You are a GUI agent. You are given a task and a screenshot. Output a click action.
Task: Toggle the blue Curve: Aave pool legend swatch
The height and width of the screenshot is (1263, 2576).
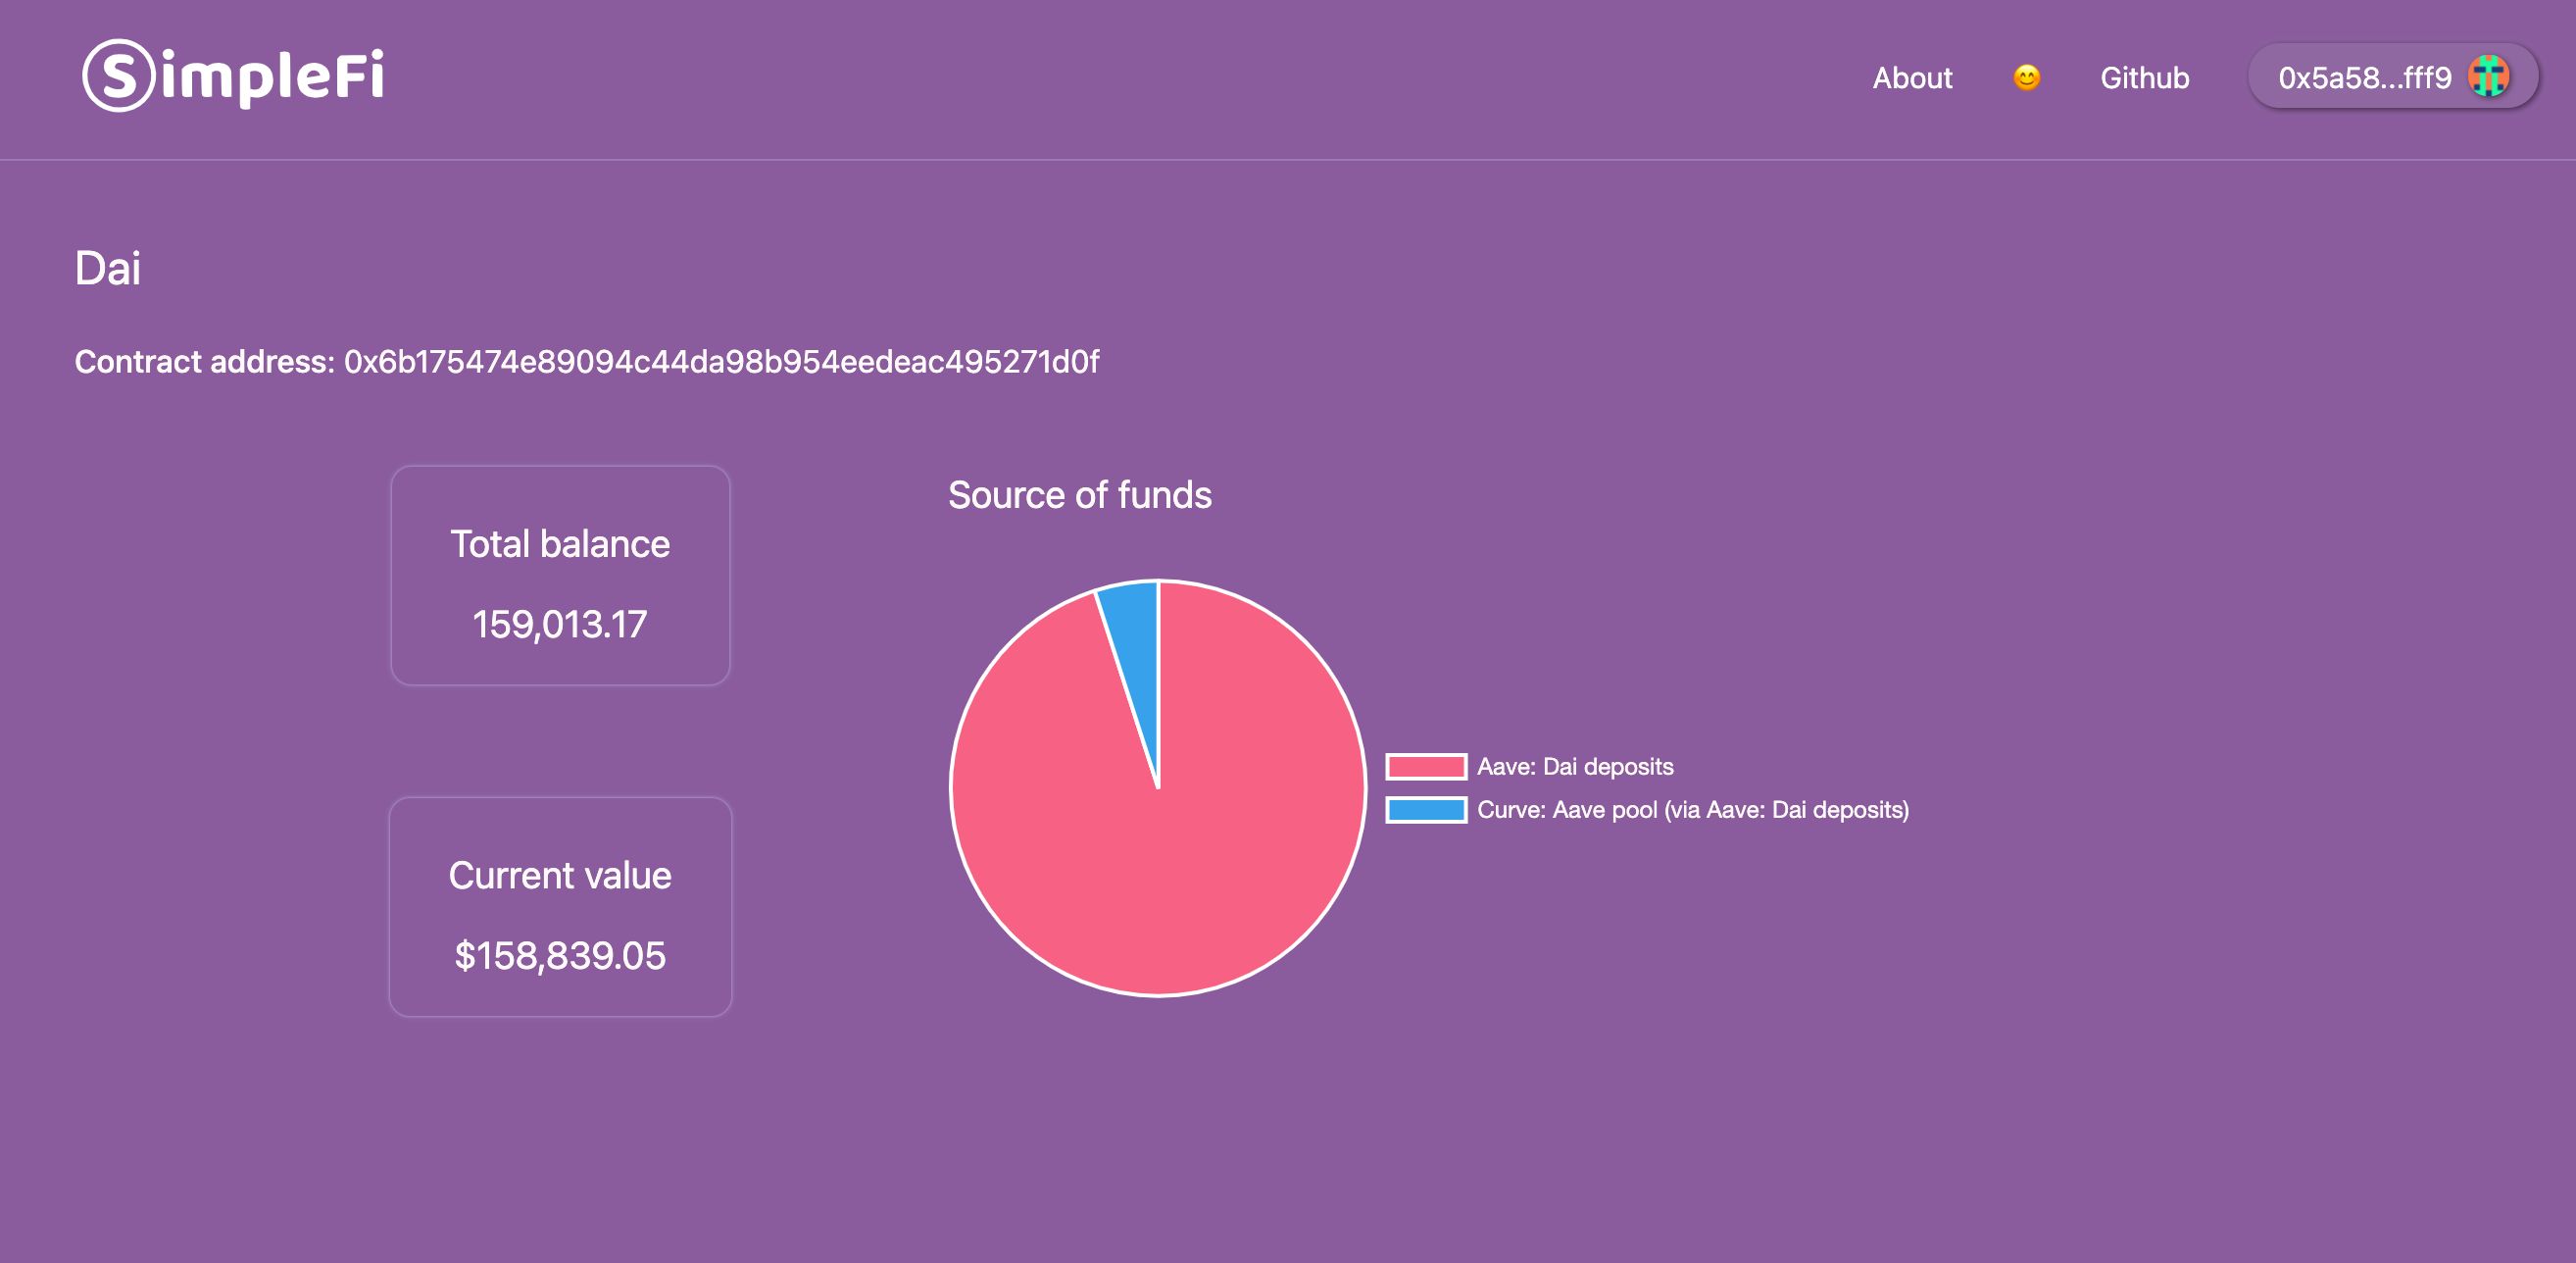1426,810
